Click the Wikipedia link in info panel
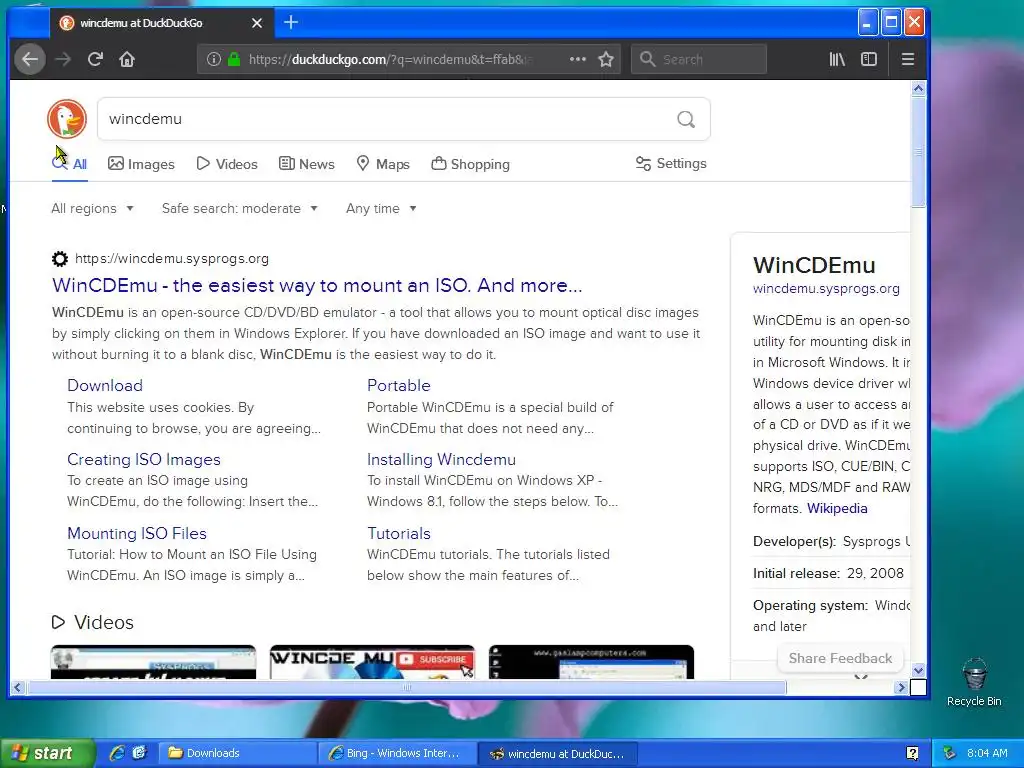The width and height of the screenshot is (1024, 768). click(837, 508)
